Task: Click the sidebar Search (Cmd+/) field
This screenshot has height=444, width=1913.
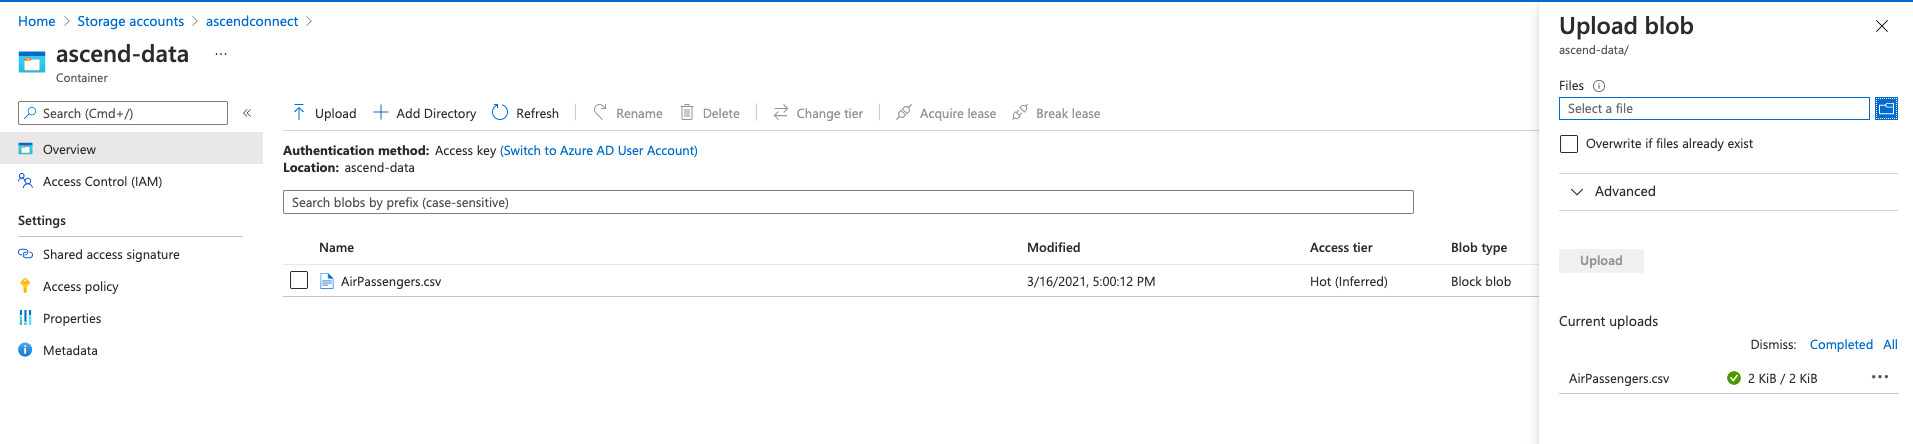Action: pyautogui.click(x=123, y=113)
